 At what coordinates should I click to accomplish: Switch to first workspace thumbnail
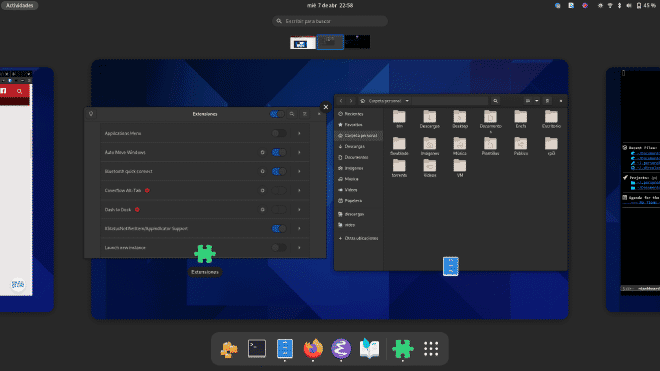coord(303,43)
